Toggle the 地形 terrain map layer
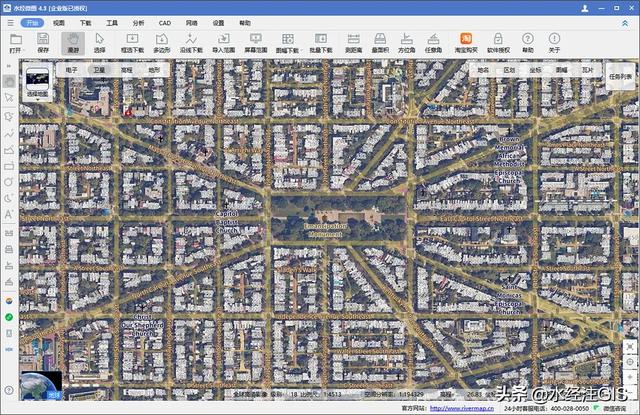This screenshot has height=415, width=640. tap(153, 71)
